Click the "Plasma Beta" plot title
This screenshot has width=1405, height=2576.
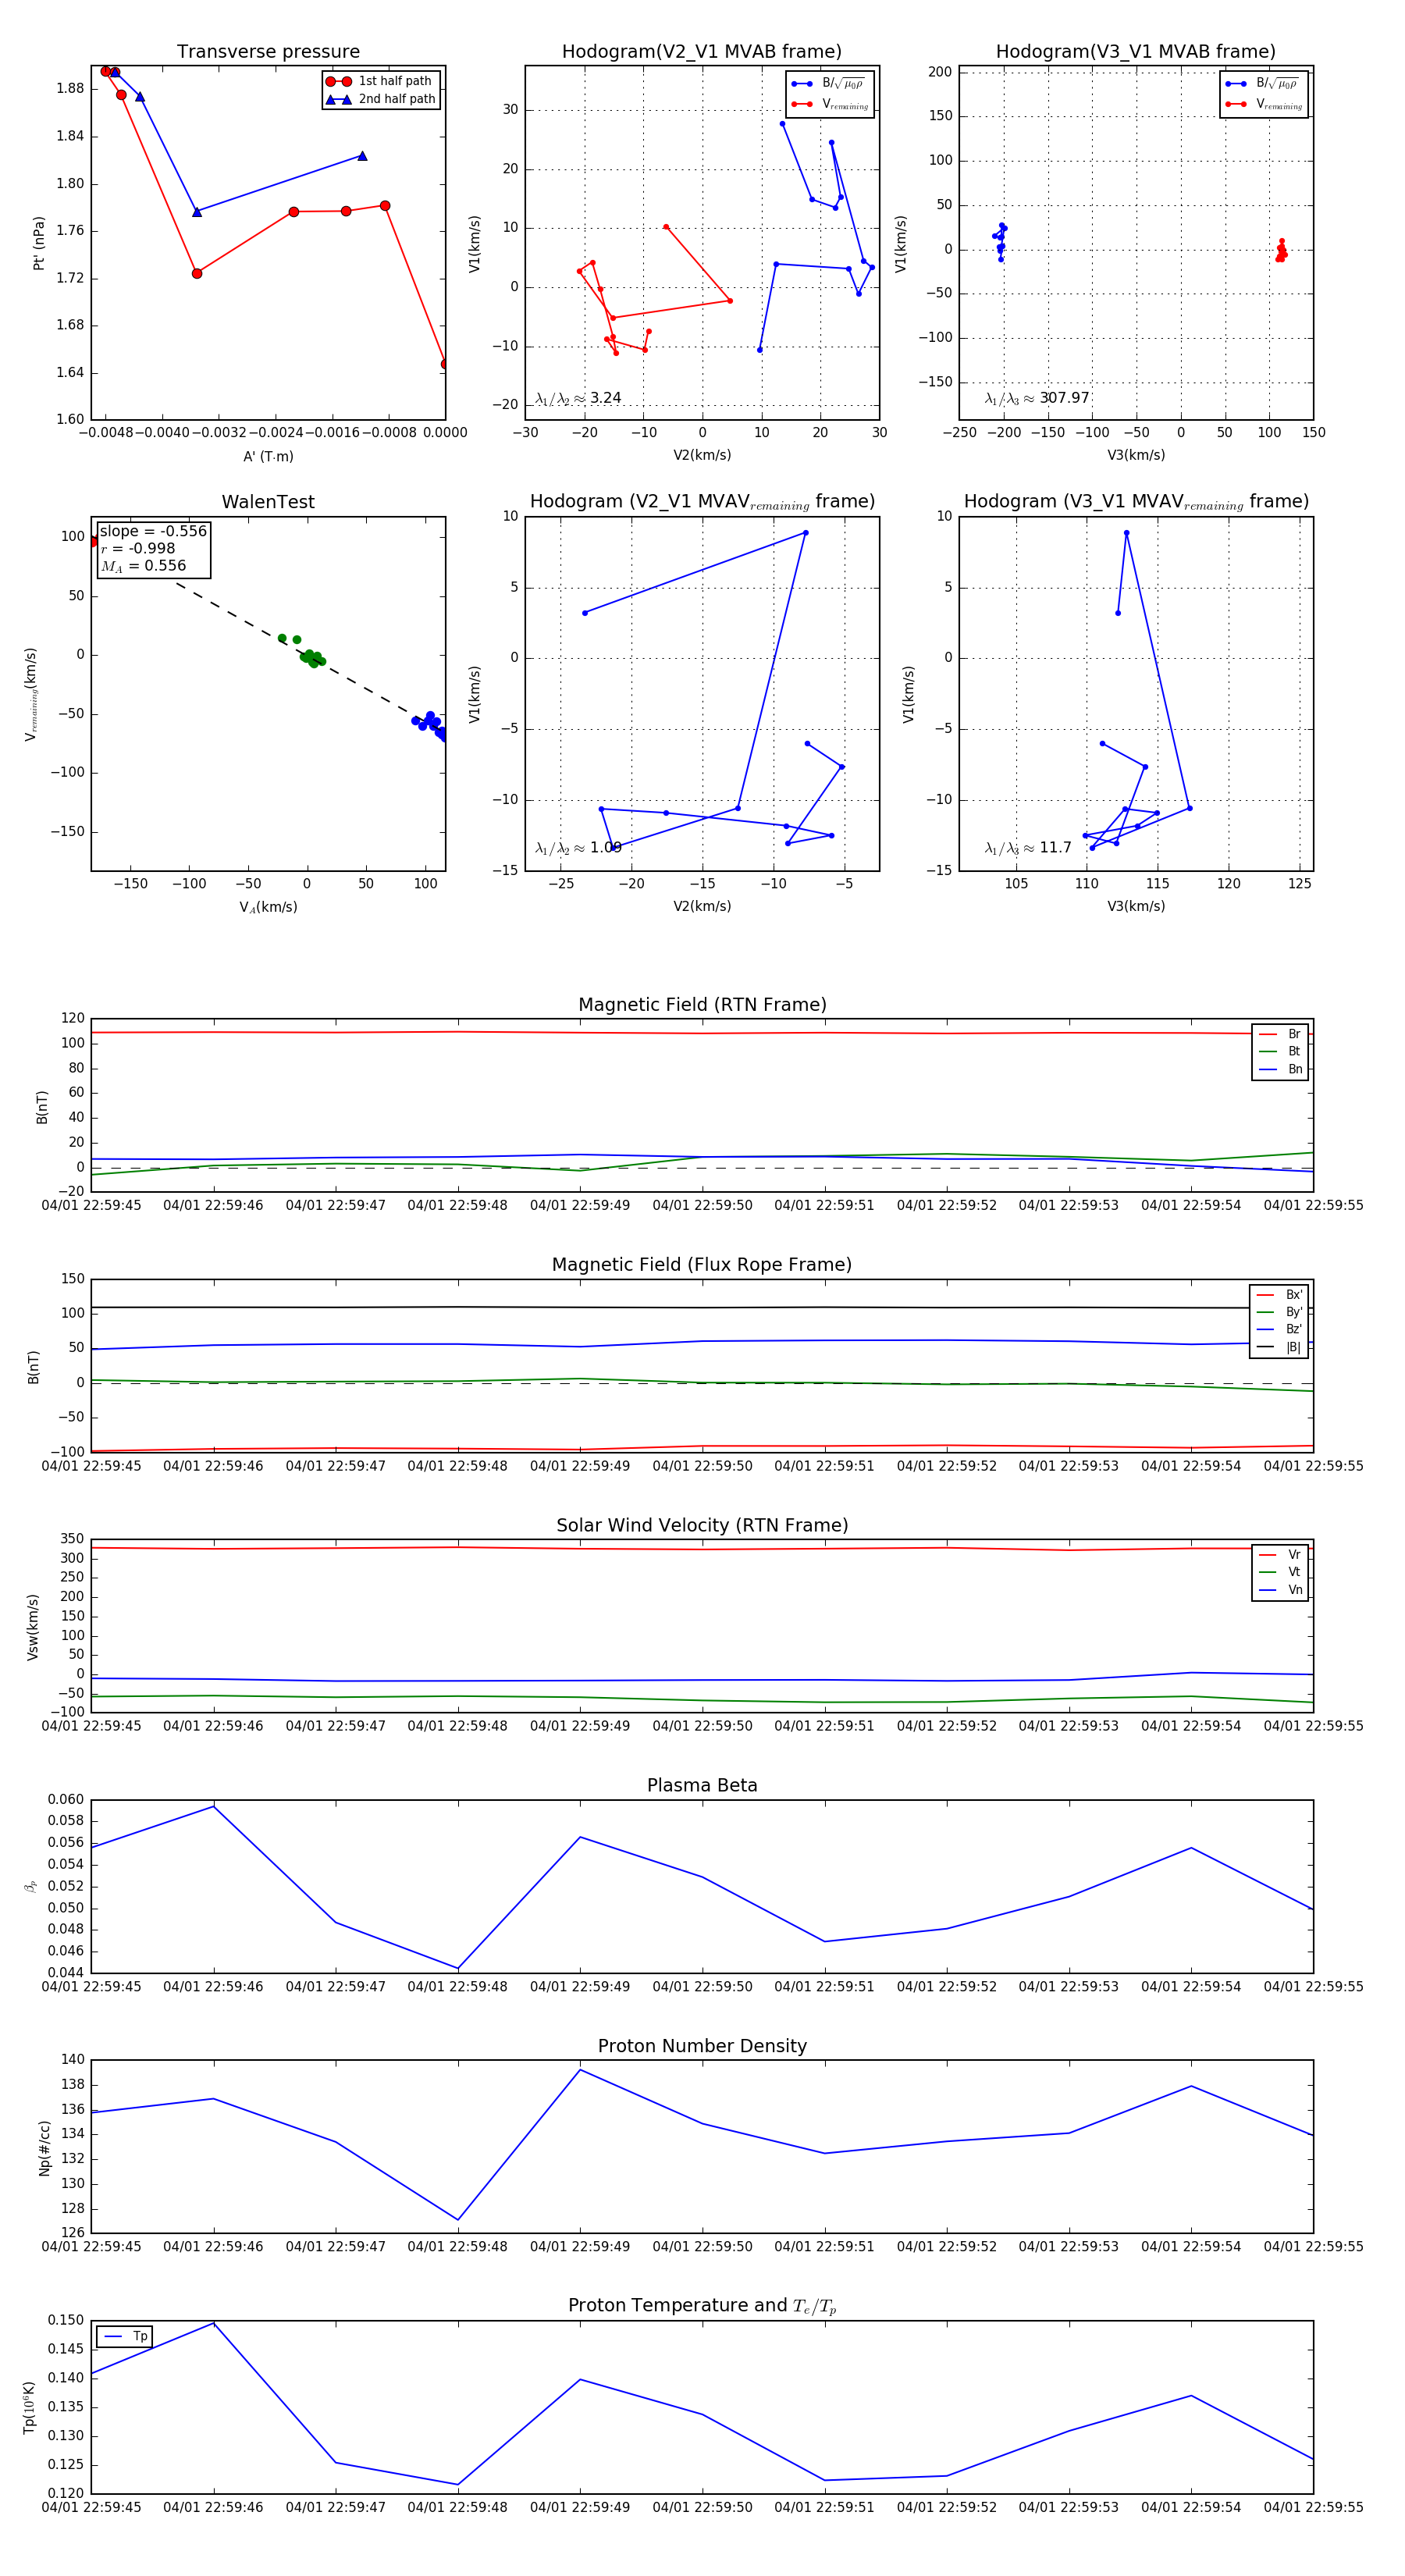702,1785
